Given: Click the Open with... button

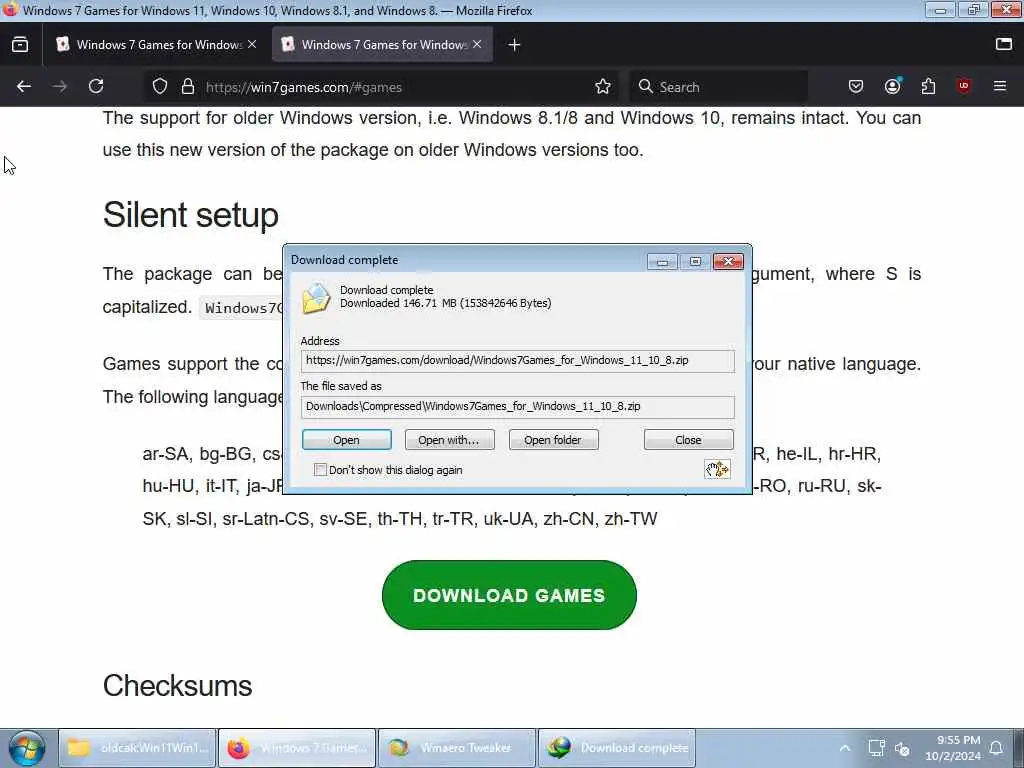Looking at the screenshot, I should tap(449, 440).
